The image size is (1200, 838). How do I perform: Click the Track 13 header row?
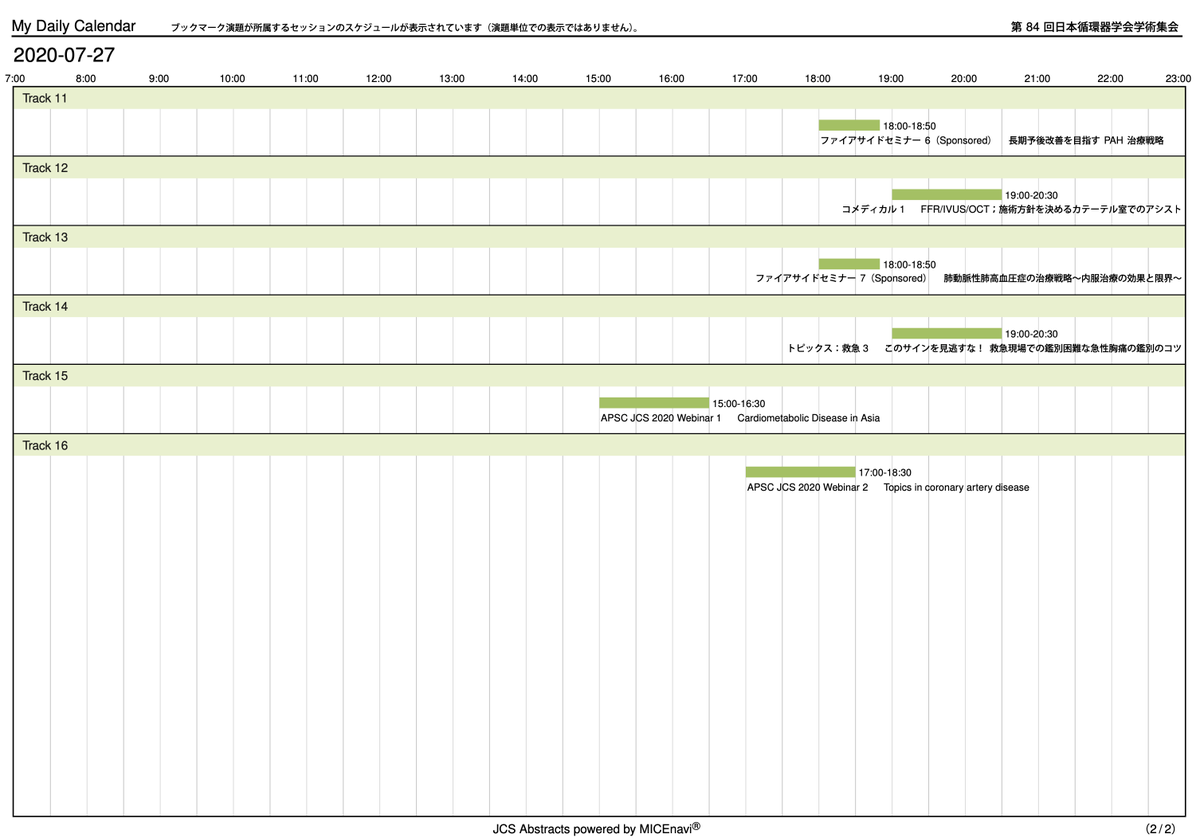tap(600, 237)
